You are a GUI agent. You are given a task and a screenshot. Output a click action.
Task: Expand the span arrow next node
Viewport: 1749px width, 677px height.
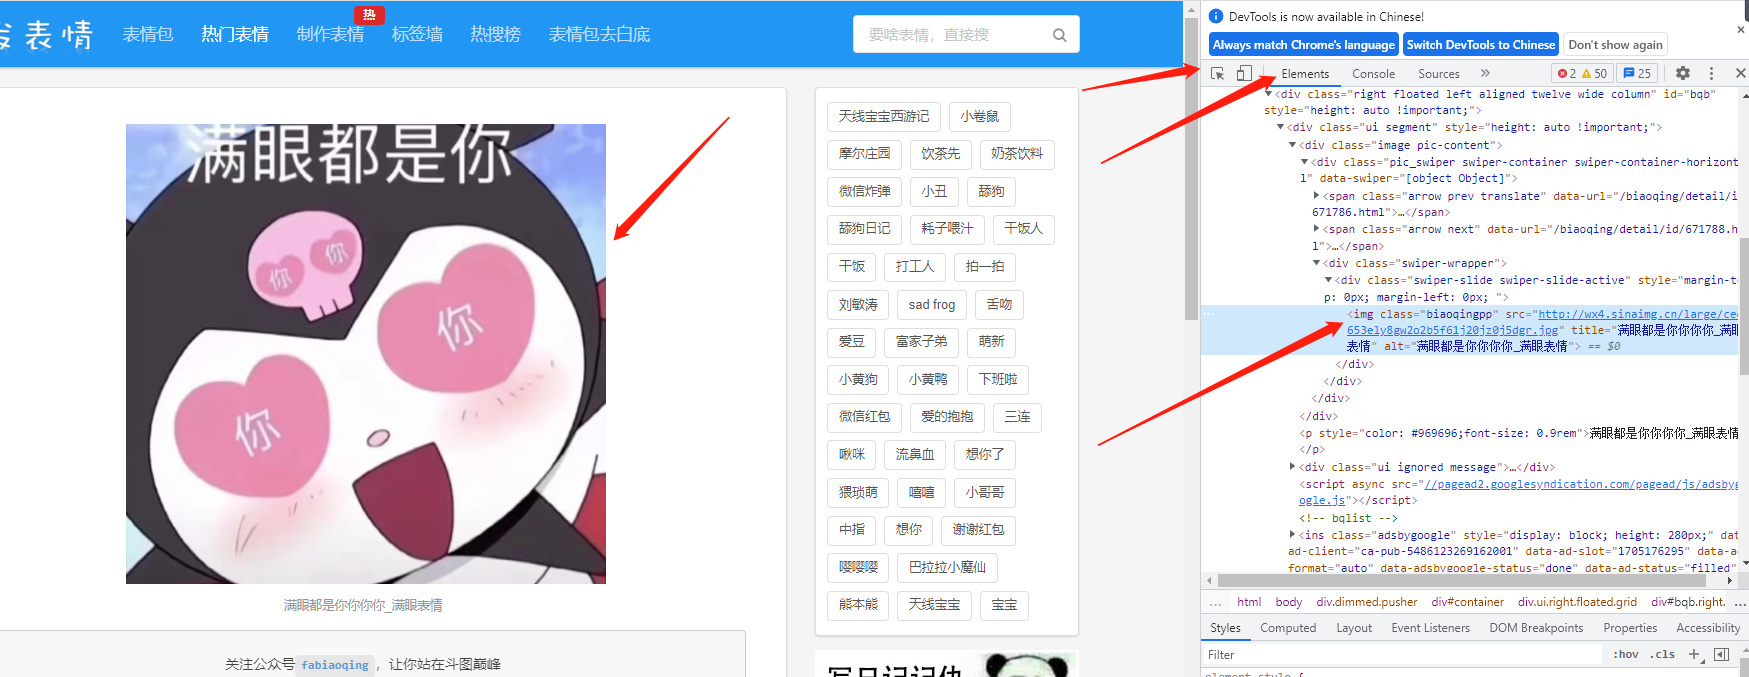click(1317, 229)
